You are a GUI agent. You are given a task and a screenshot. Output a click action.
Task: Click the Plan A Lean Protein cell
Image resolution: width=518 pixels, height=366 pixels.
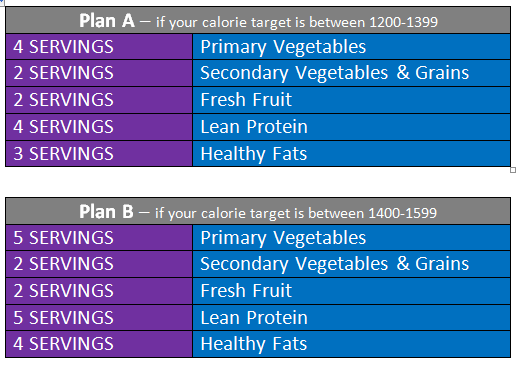[x=351, y=127]
